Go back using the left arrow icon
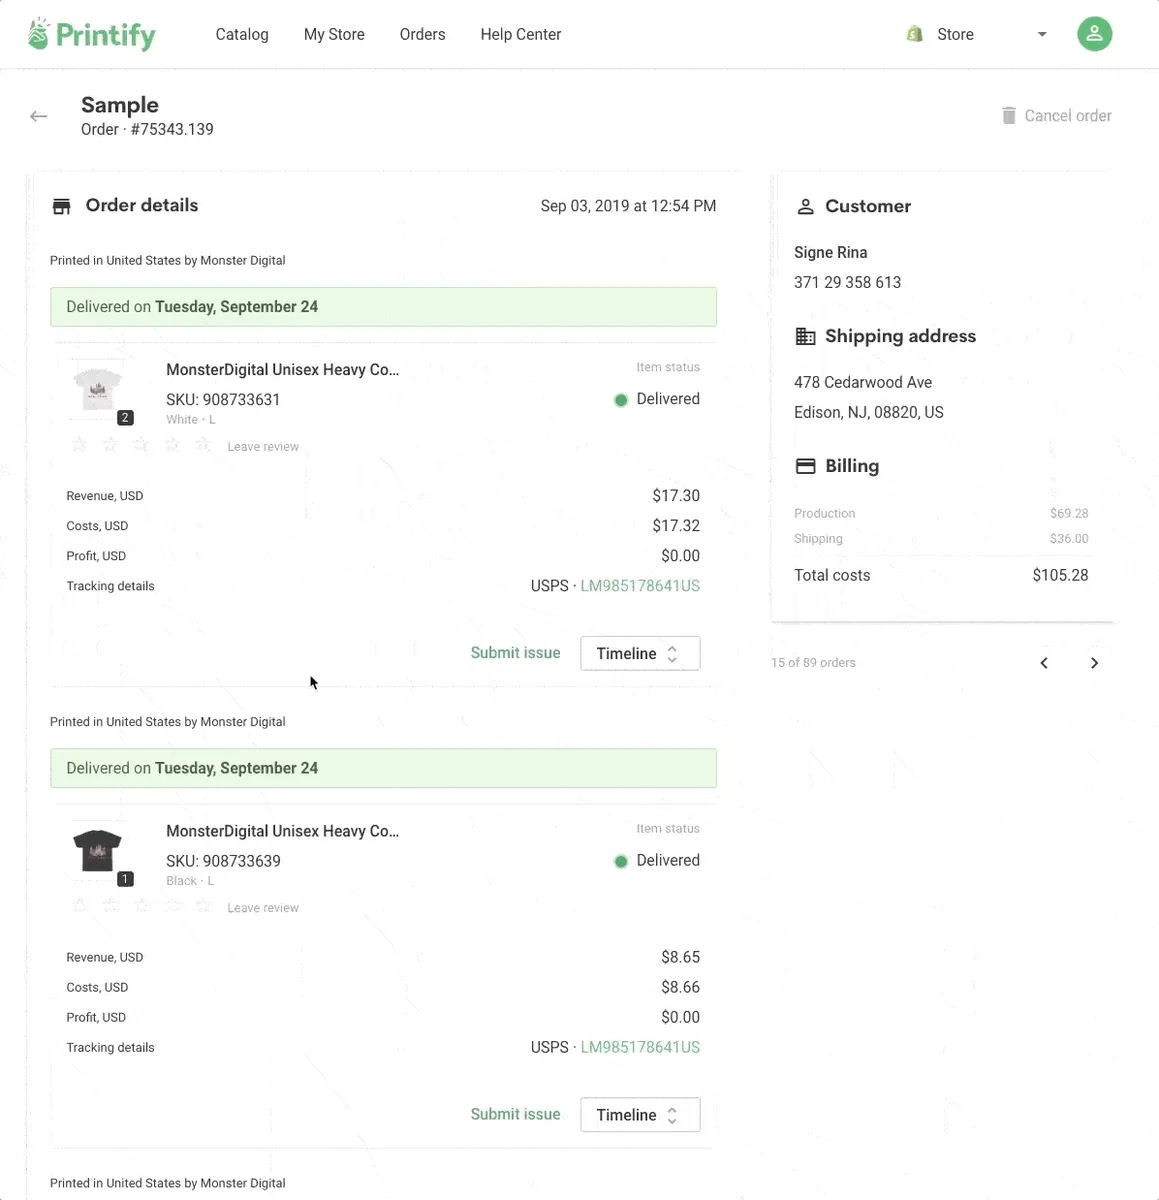 (x=39, y=116)
